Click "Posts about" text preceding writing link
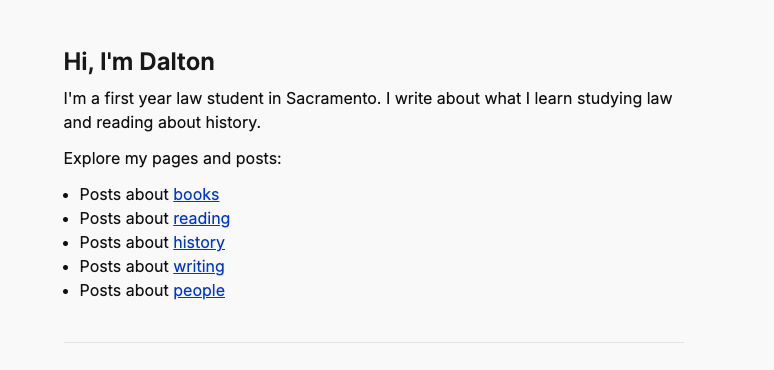This screenshot has height=370, width=774. [x=124, y=266]
